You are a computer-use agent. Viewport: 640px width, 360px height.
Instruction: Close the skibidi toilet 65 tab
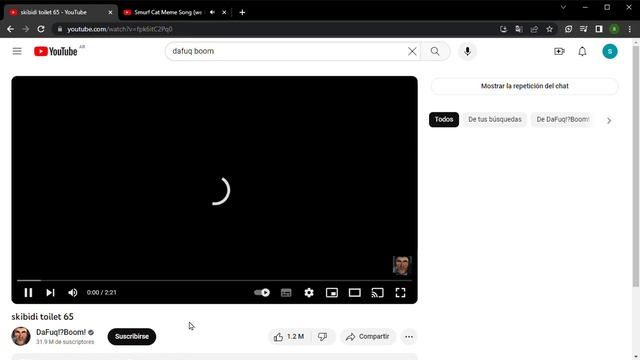[110, 12]
